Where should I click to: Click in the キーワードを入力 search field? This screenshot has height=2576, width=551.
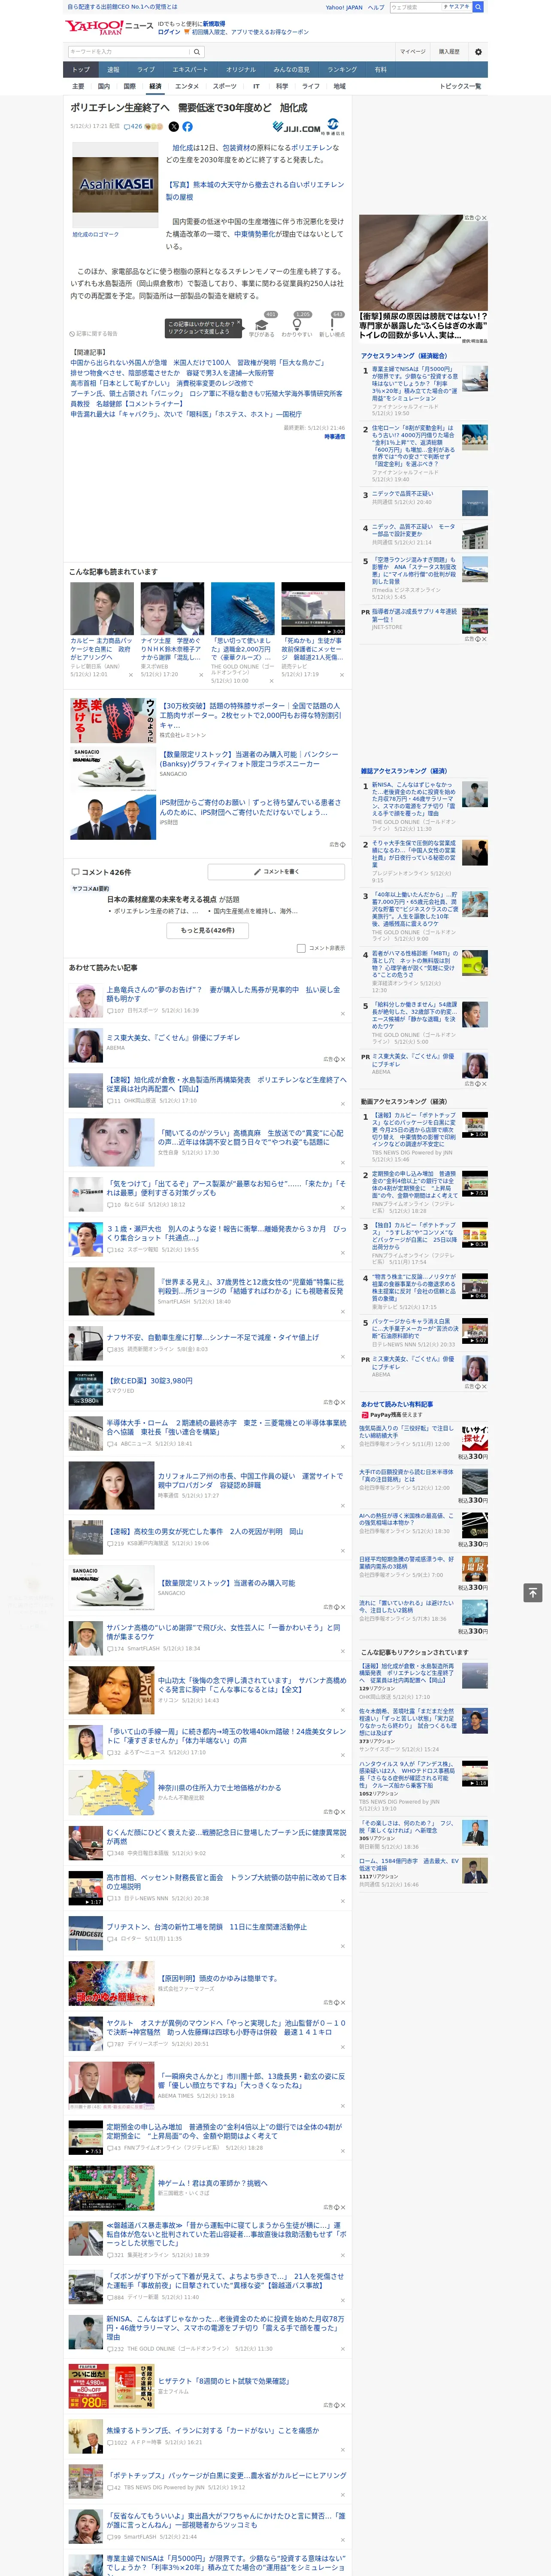coord(129,52)
